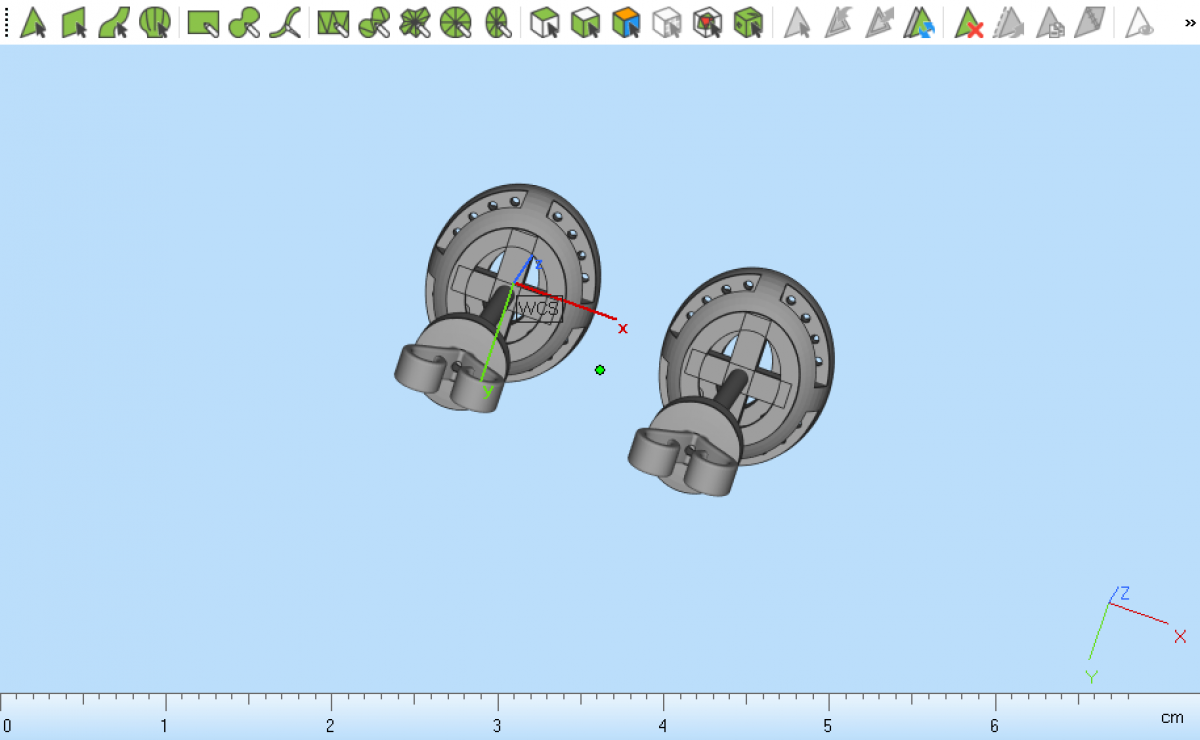Click the cube icon with orange top
This screenshot has height=740, width=1200.
point(626,22)
